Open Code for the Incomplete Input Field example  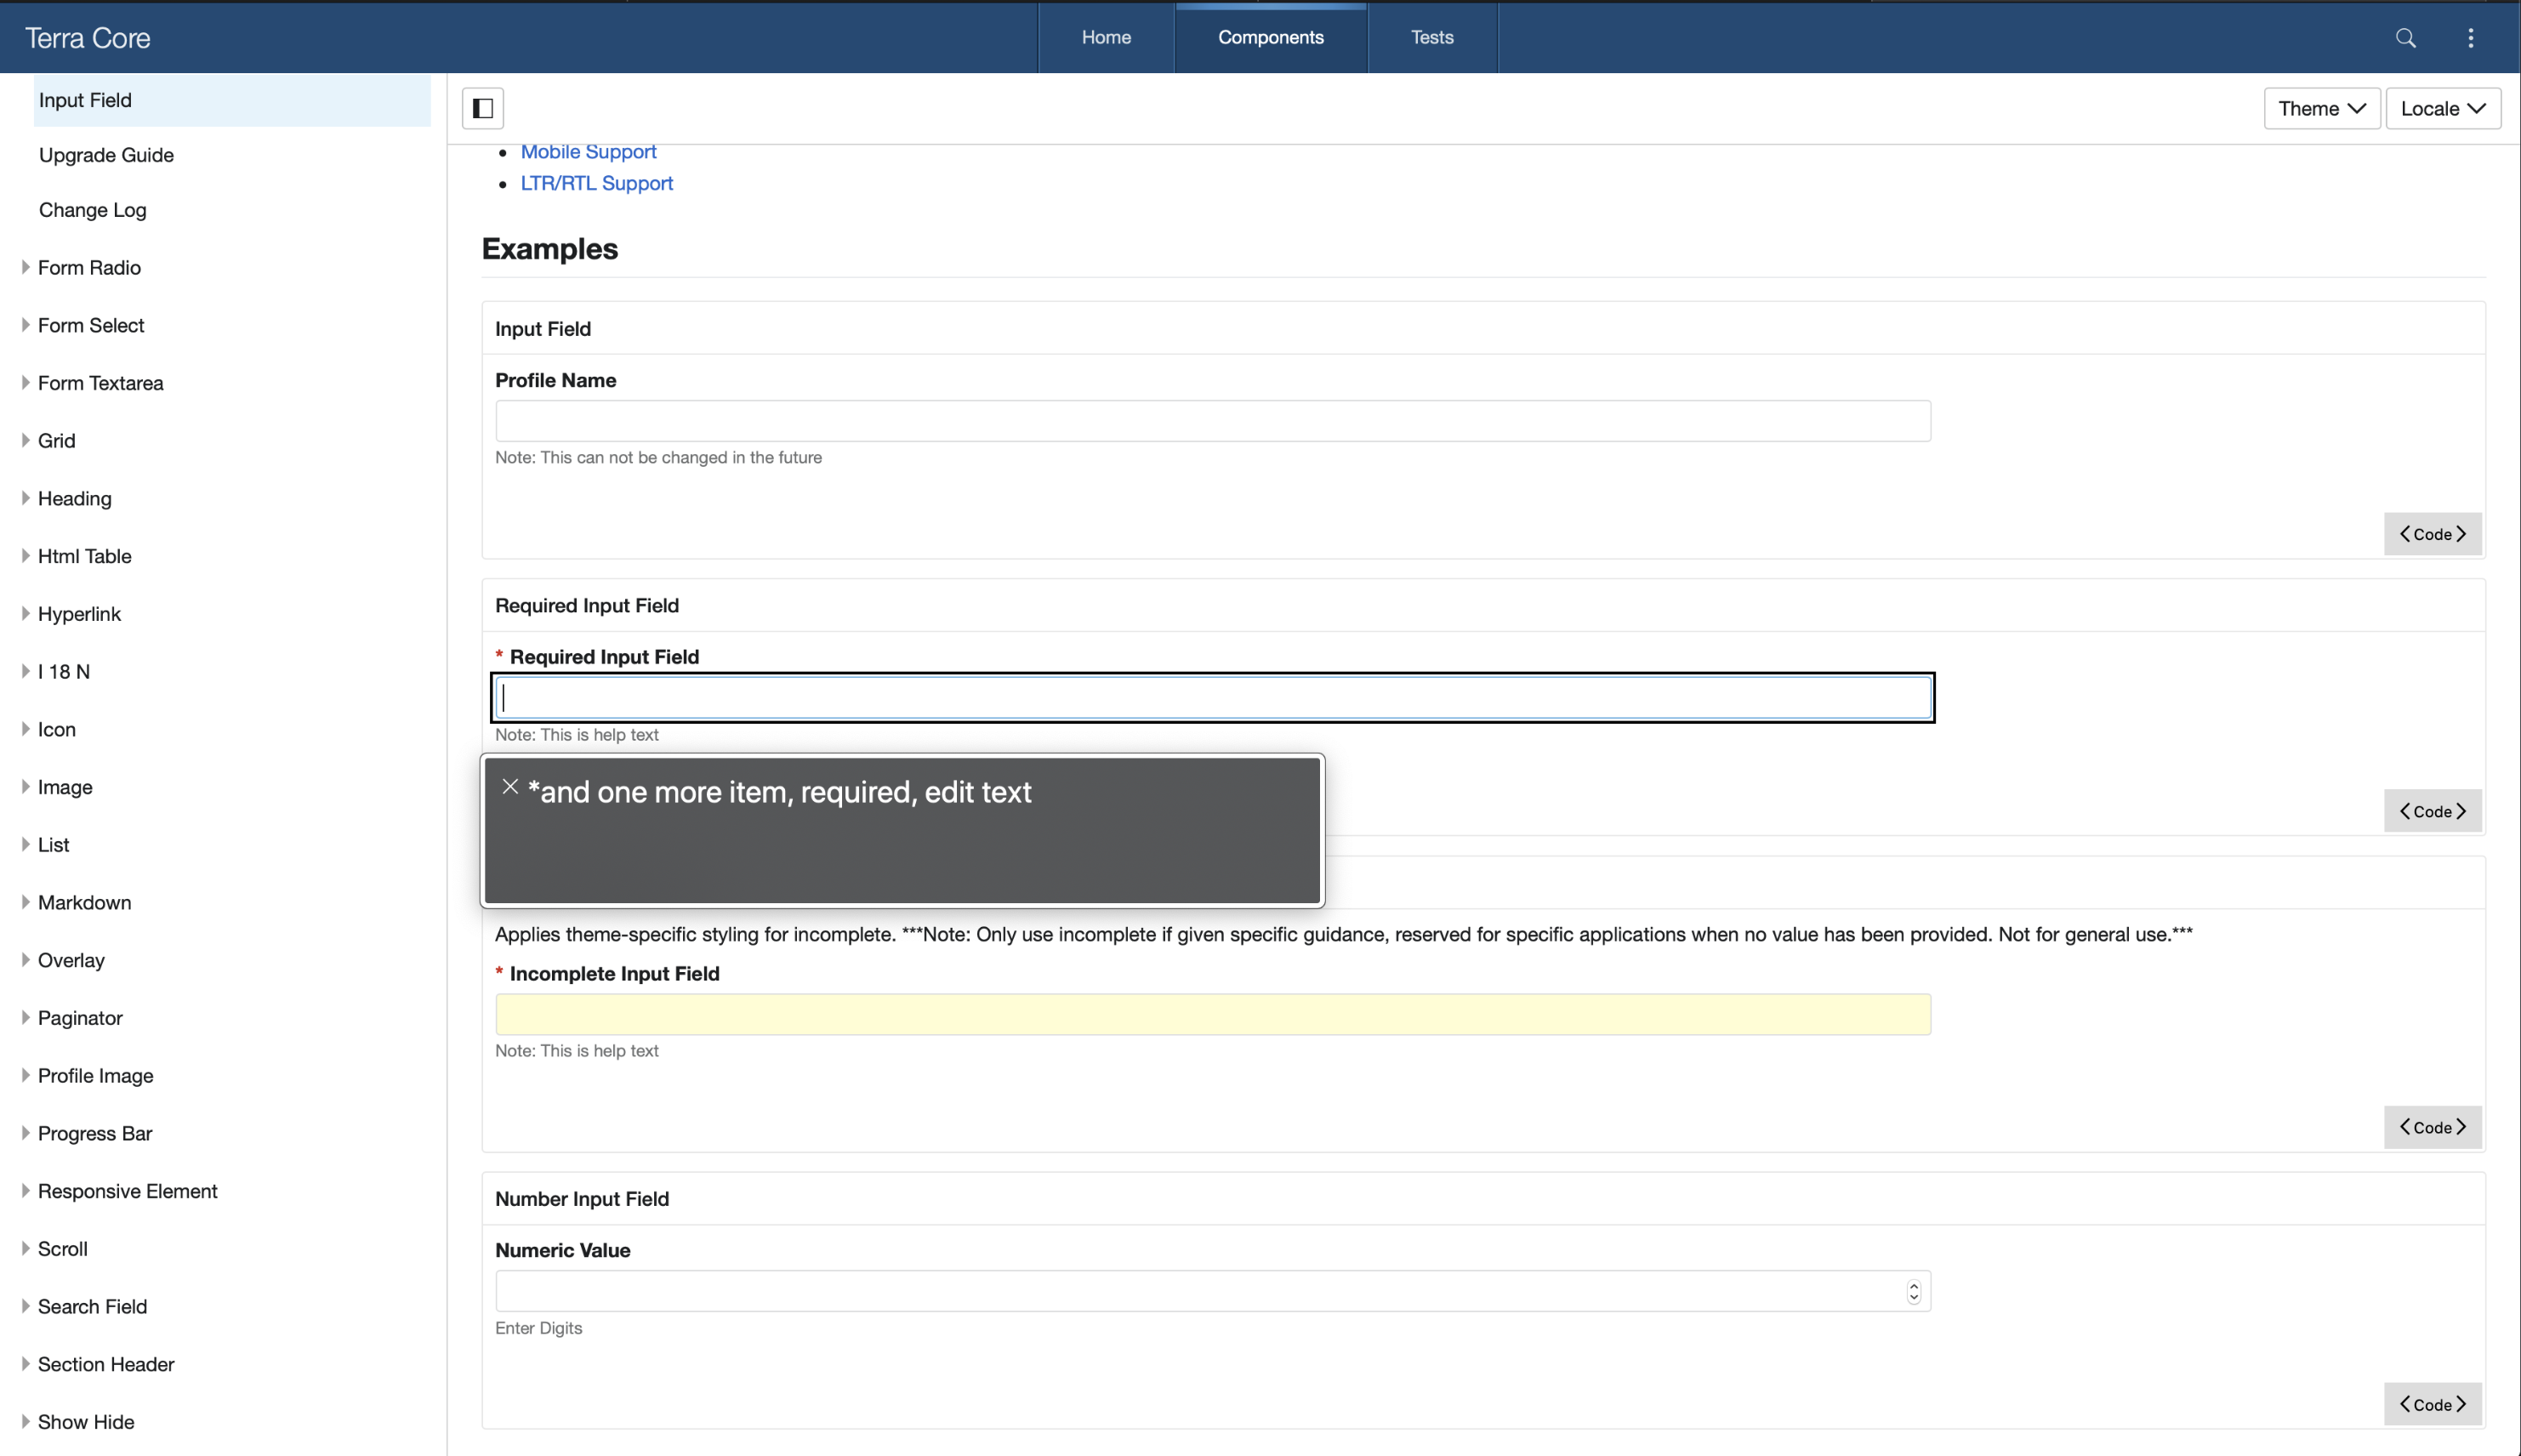click(2432, 1127)
